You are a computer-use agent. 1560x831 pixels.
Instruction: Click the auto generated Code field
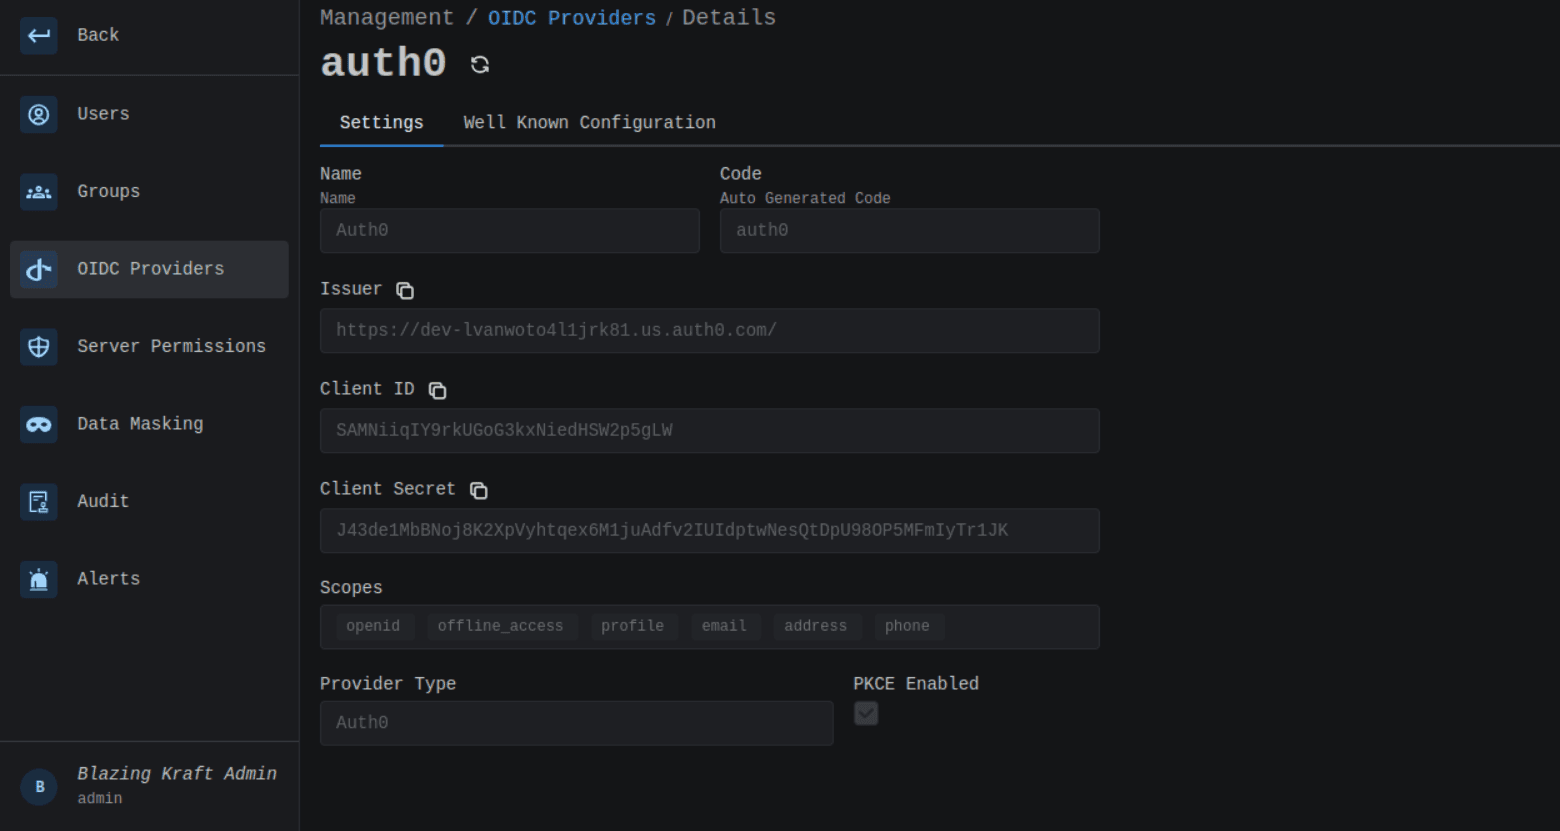pyautogui.click(x=910, y=231)
